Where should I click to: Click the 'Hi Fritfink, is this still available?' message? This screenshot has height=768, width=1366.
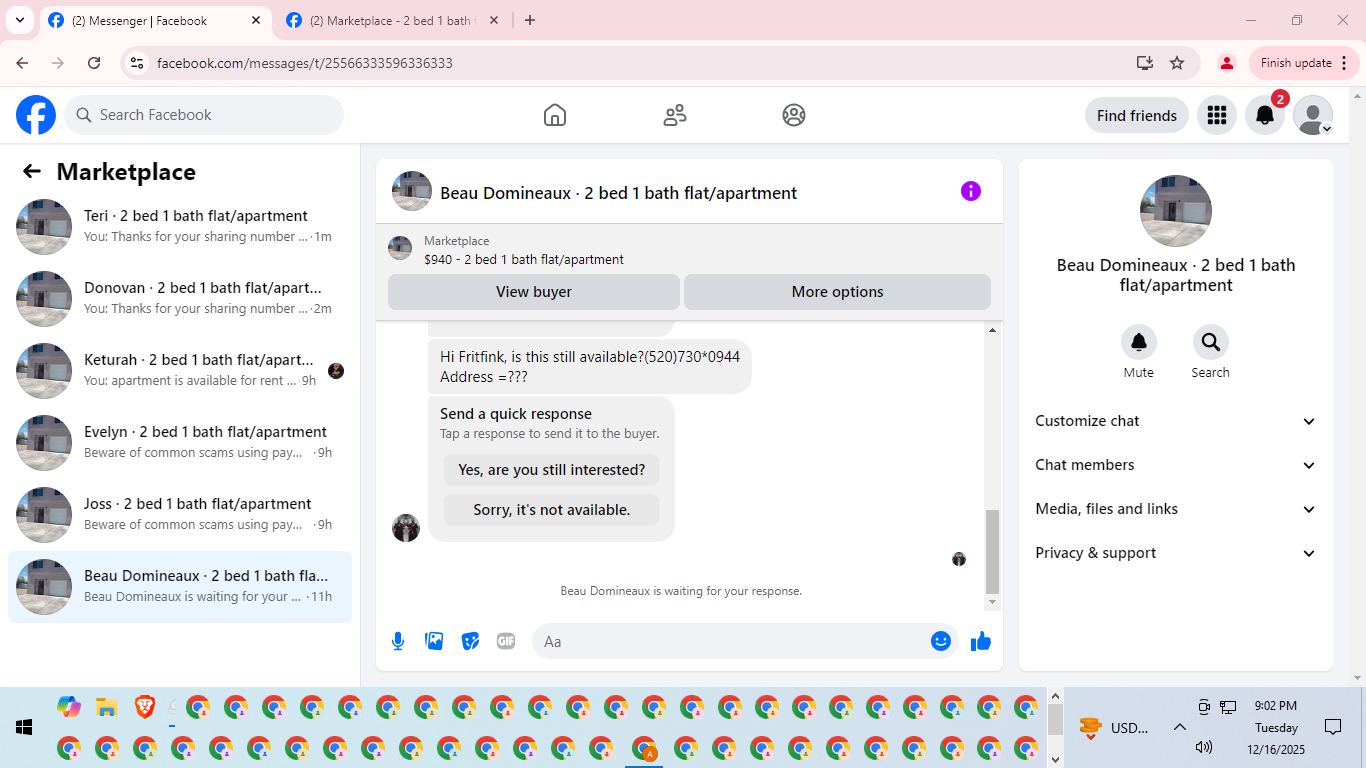click(590, 366)
